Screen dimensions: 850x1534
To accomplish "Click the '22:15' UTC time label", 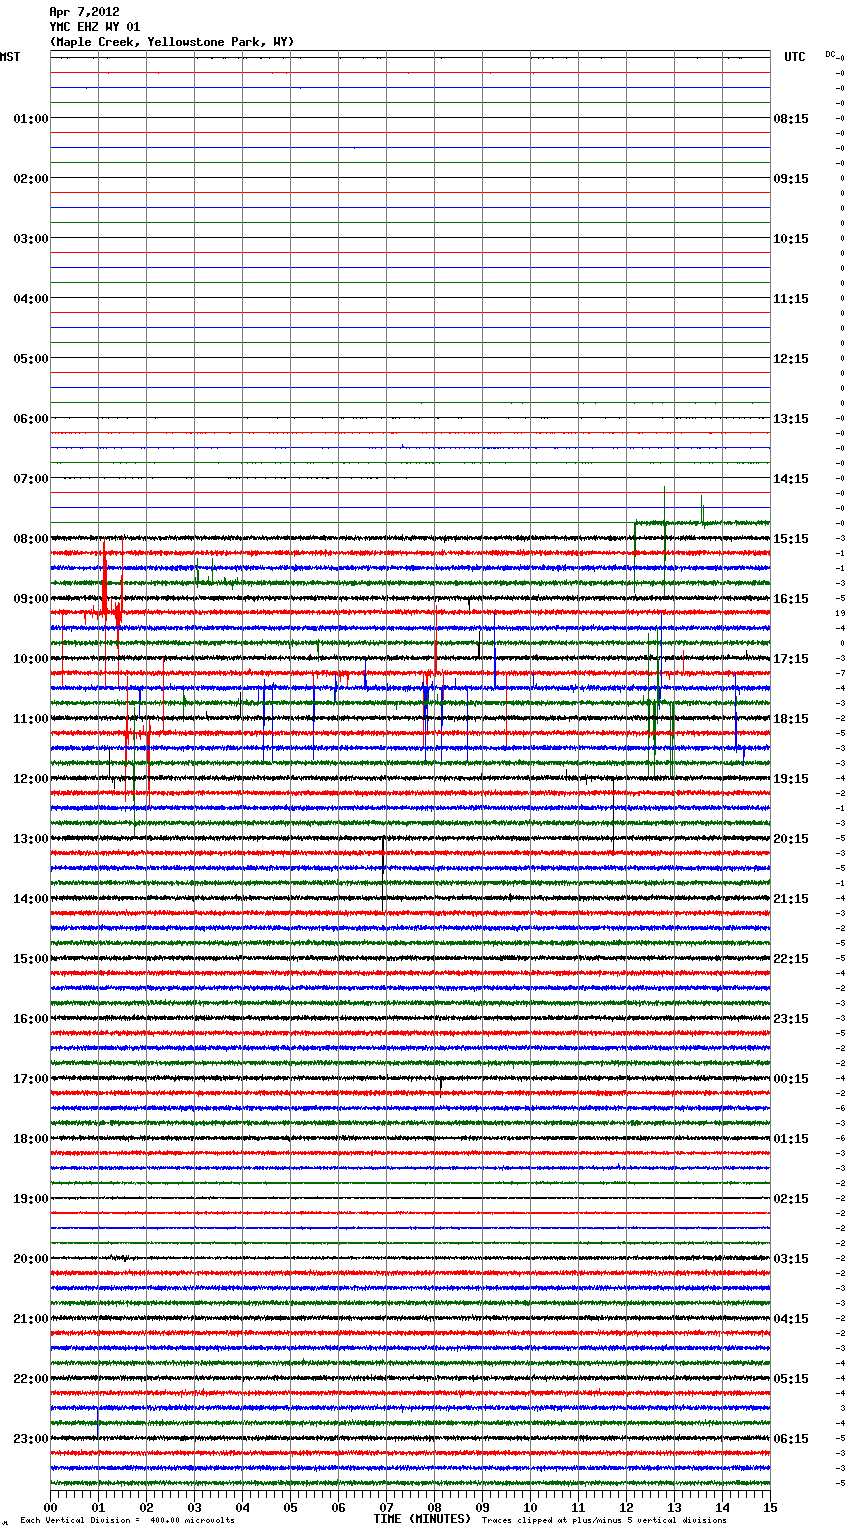I will [791, 959].
